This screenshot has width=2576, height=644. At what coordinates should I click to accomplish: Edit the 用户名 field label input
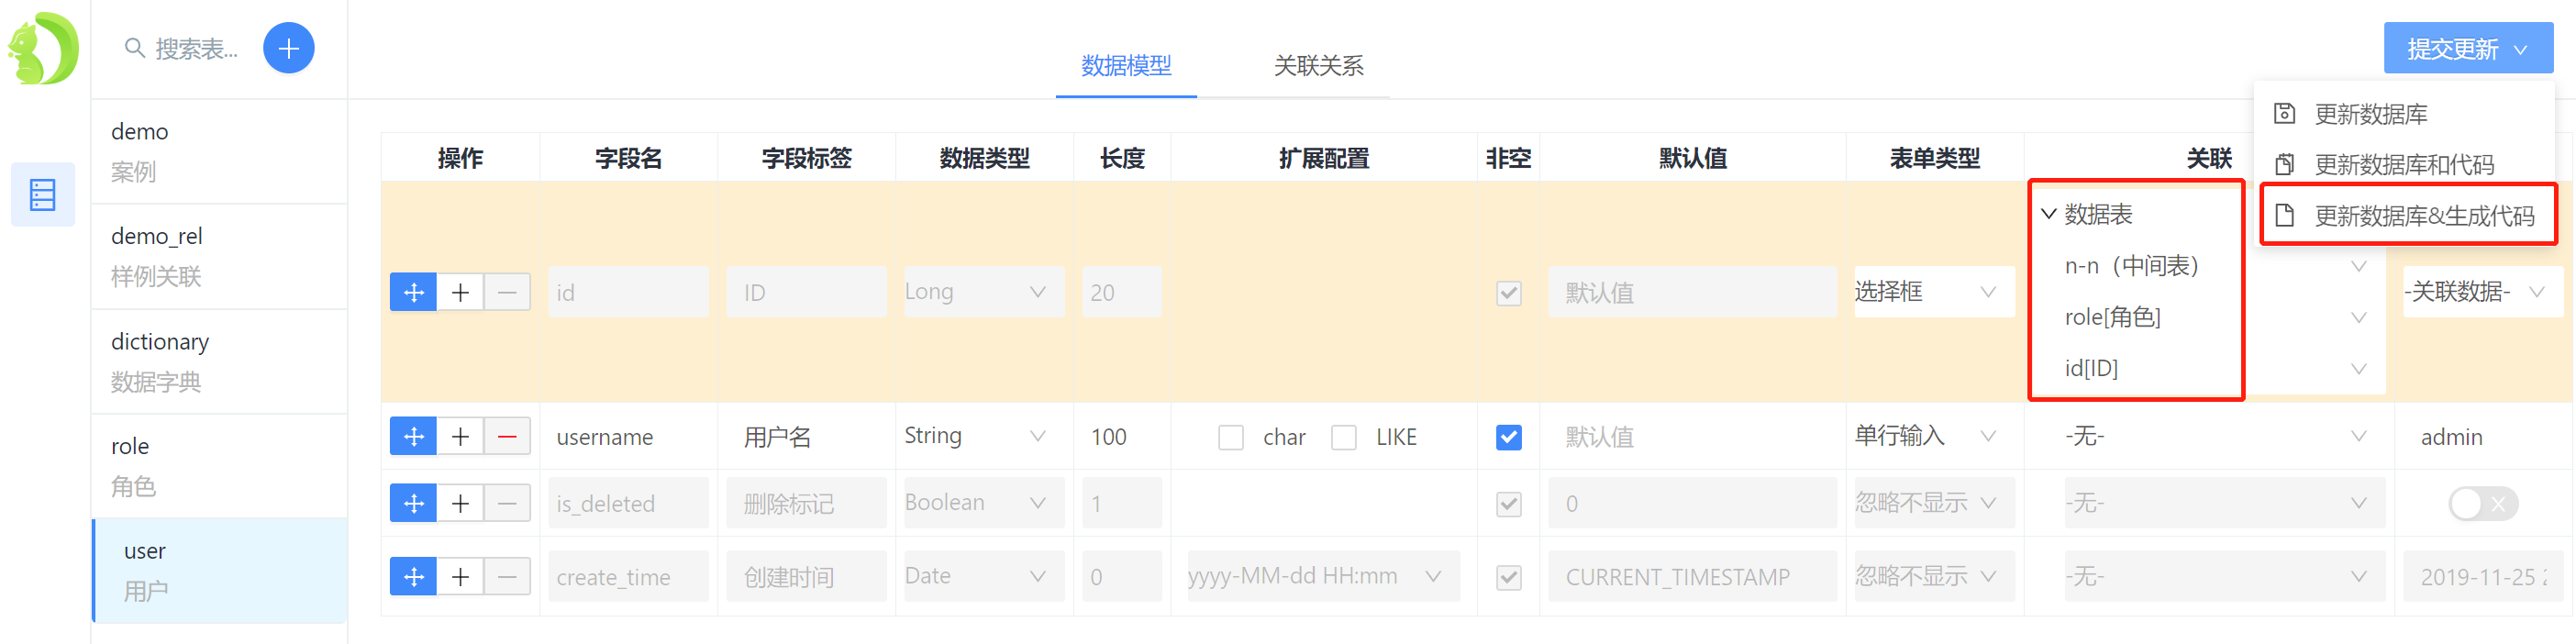coord(806,437)
